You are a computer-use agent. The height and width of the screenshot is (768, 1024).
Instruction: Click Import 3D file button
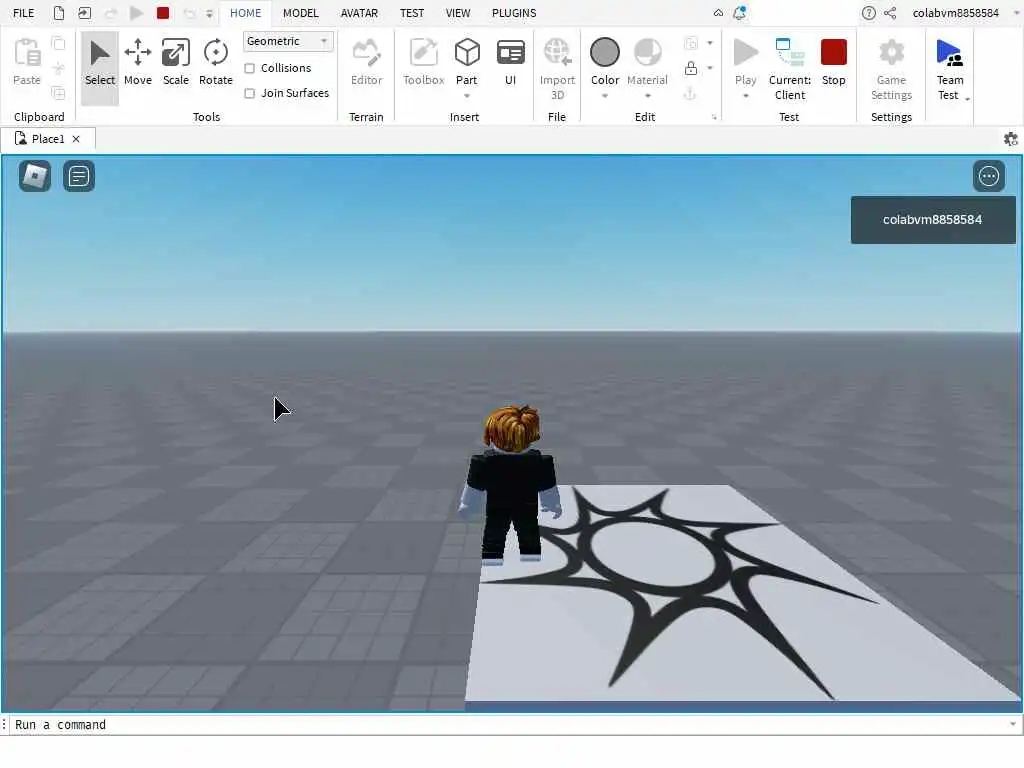pos(557,69)
